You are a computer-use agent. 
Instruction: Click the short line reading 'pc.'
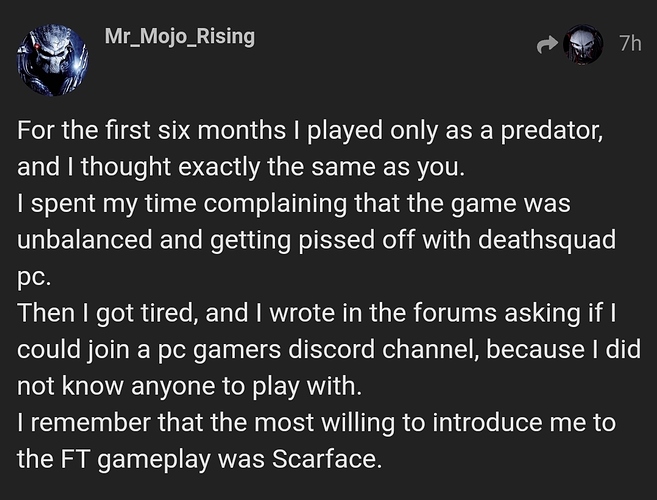point(34,278)
